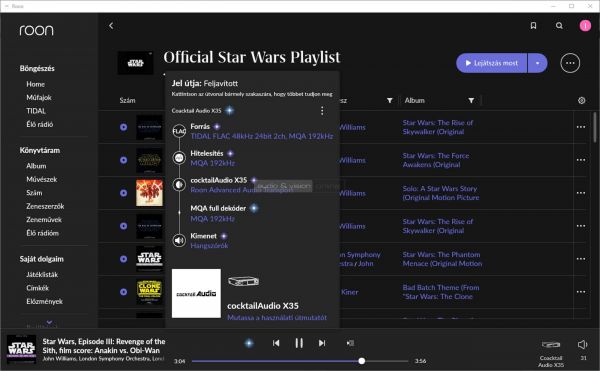Open search with the magnifier icon

click(x=559, y=26)
